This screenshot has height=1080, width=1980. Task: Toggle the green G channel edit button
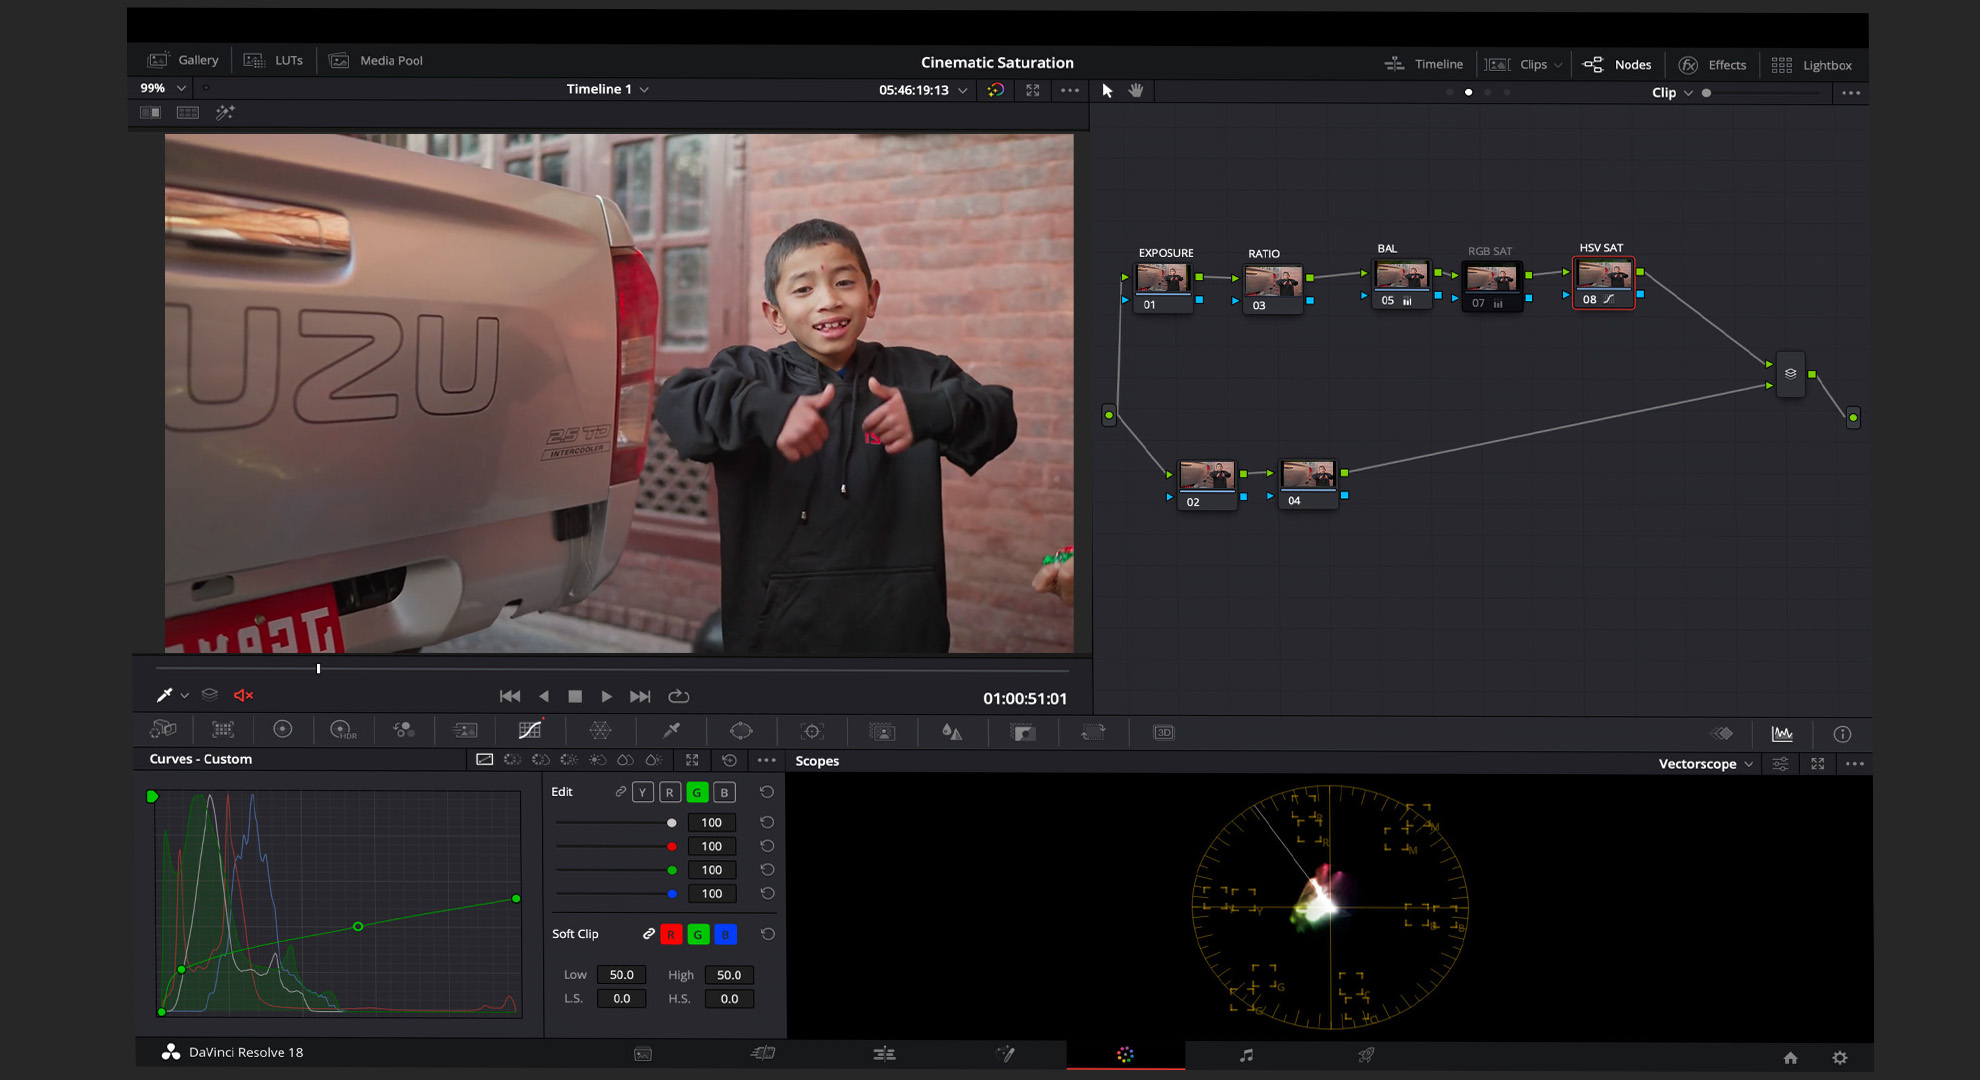697,792
